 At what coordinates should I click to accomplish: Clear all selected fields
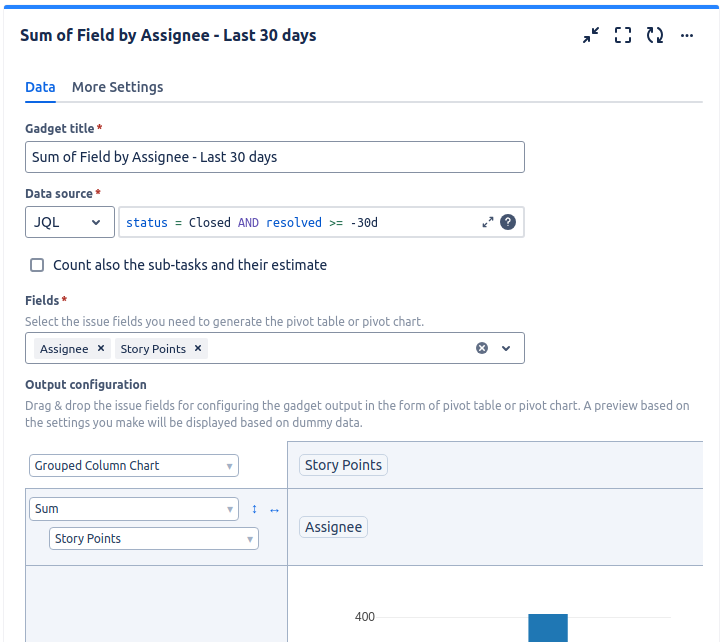482,348
